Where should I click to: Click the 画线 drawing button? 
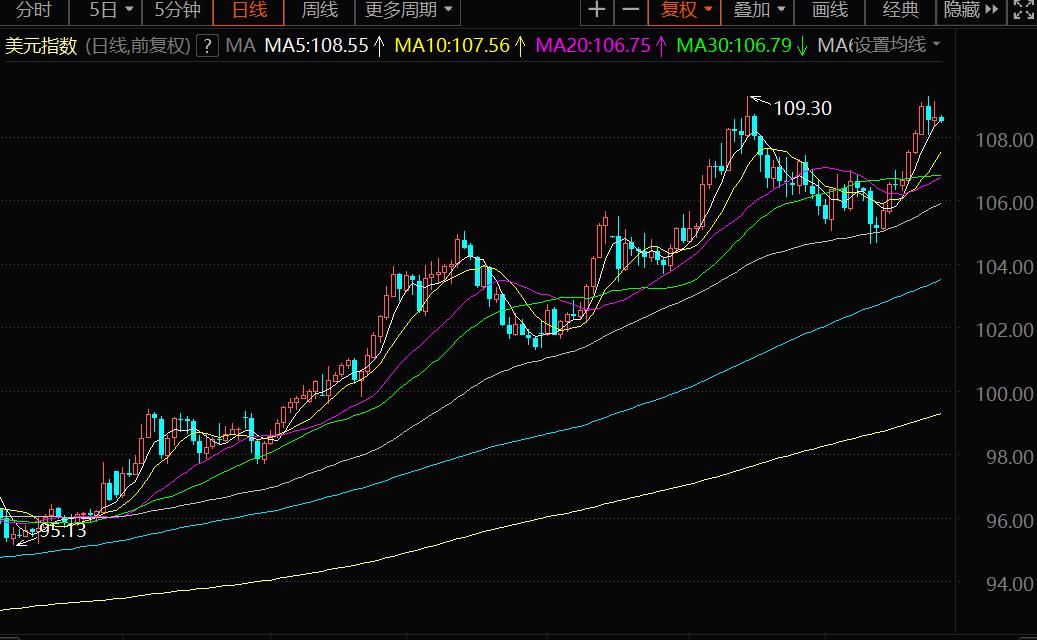[829, 10]
